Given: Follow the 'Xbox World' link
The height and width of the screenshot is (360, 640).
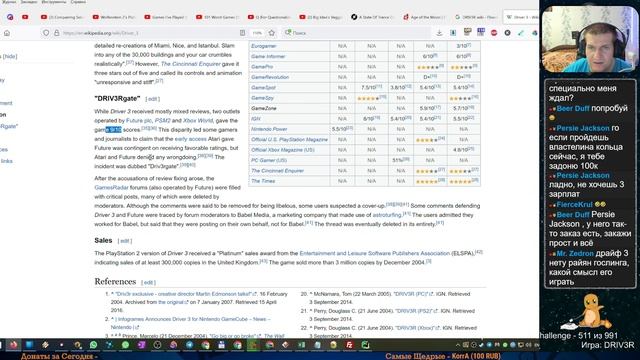Looking at the screenshot, I should tap(198, 120).
